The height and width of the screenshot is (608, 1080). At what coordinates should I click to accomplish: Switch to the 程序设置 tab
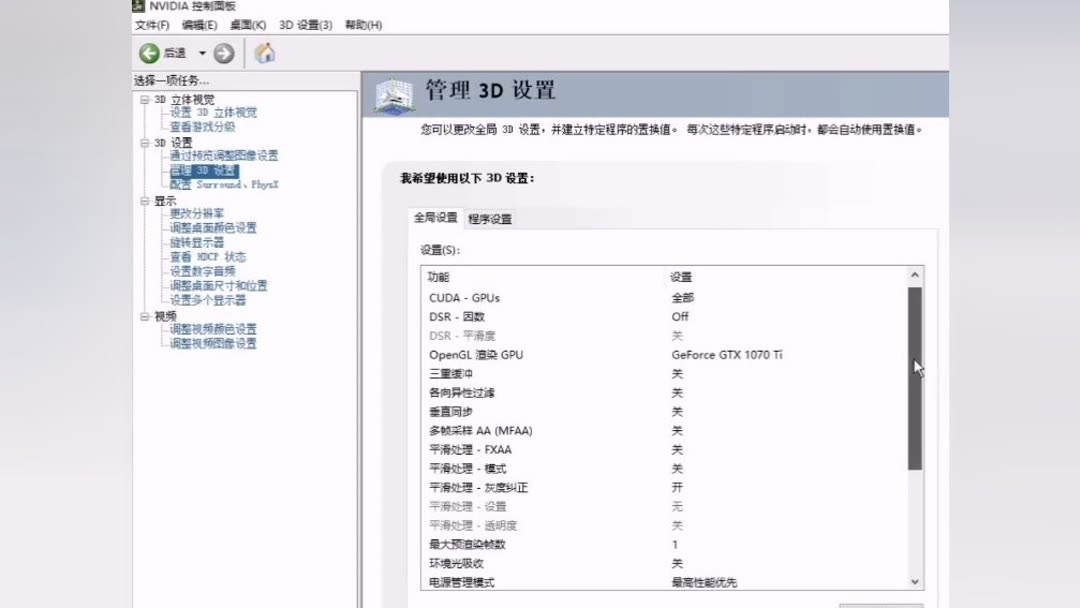click(489, 217)
